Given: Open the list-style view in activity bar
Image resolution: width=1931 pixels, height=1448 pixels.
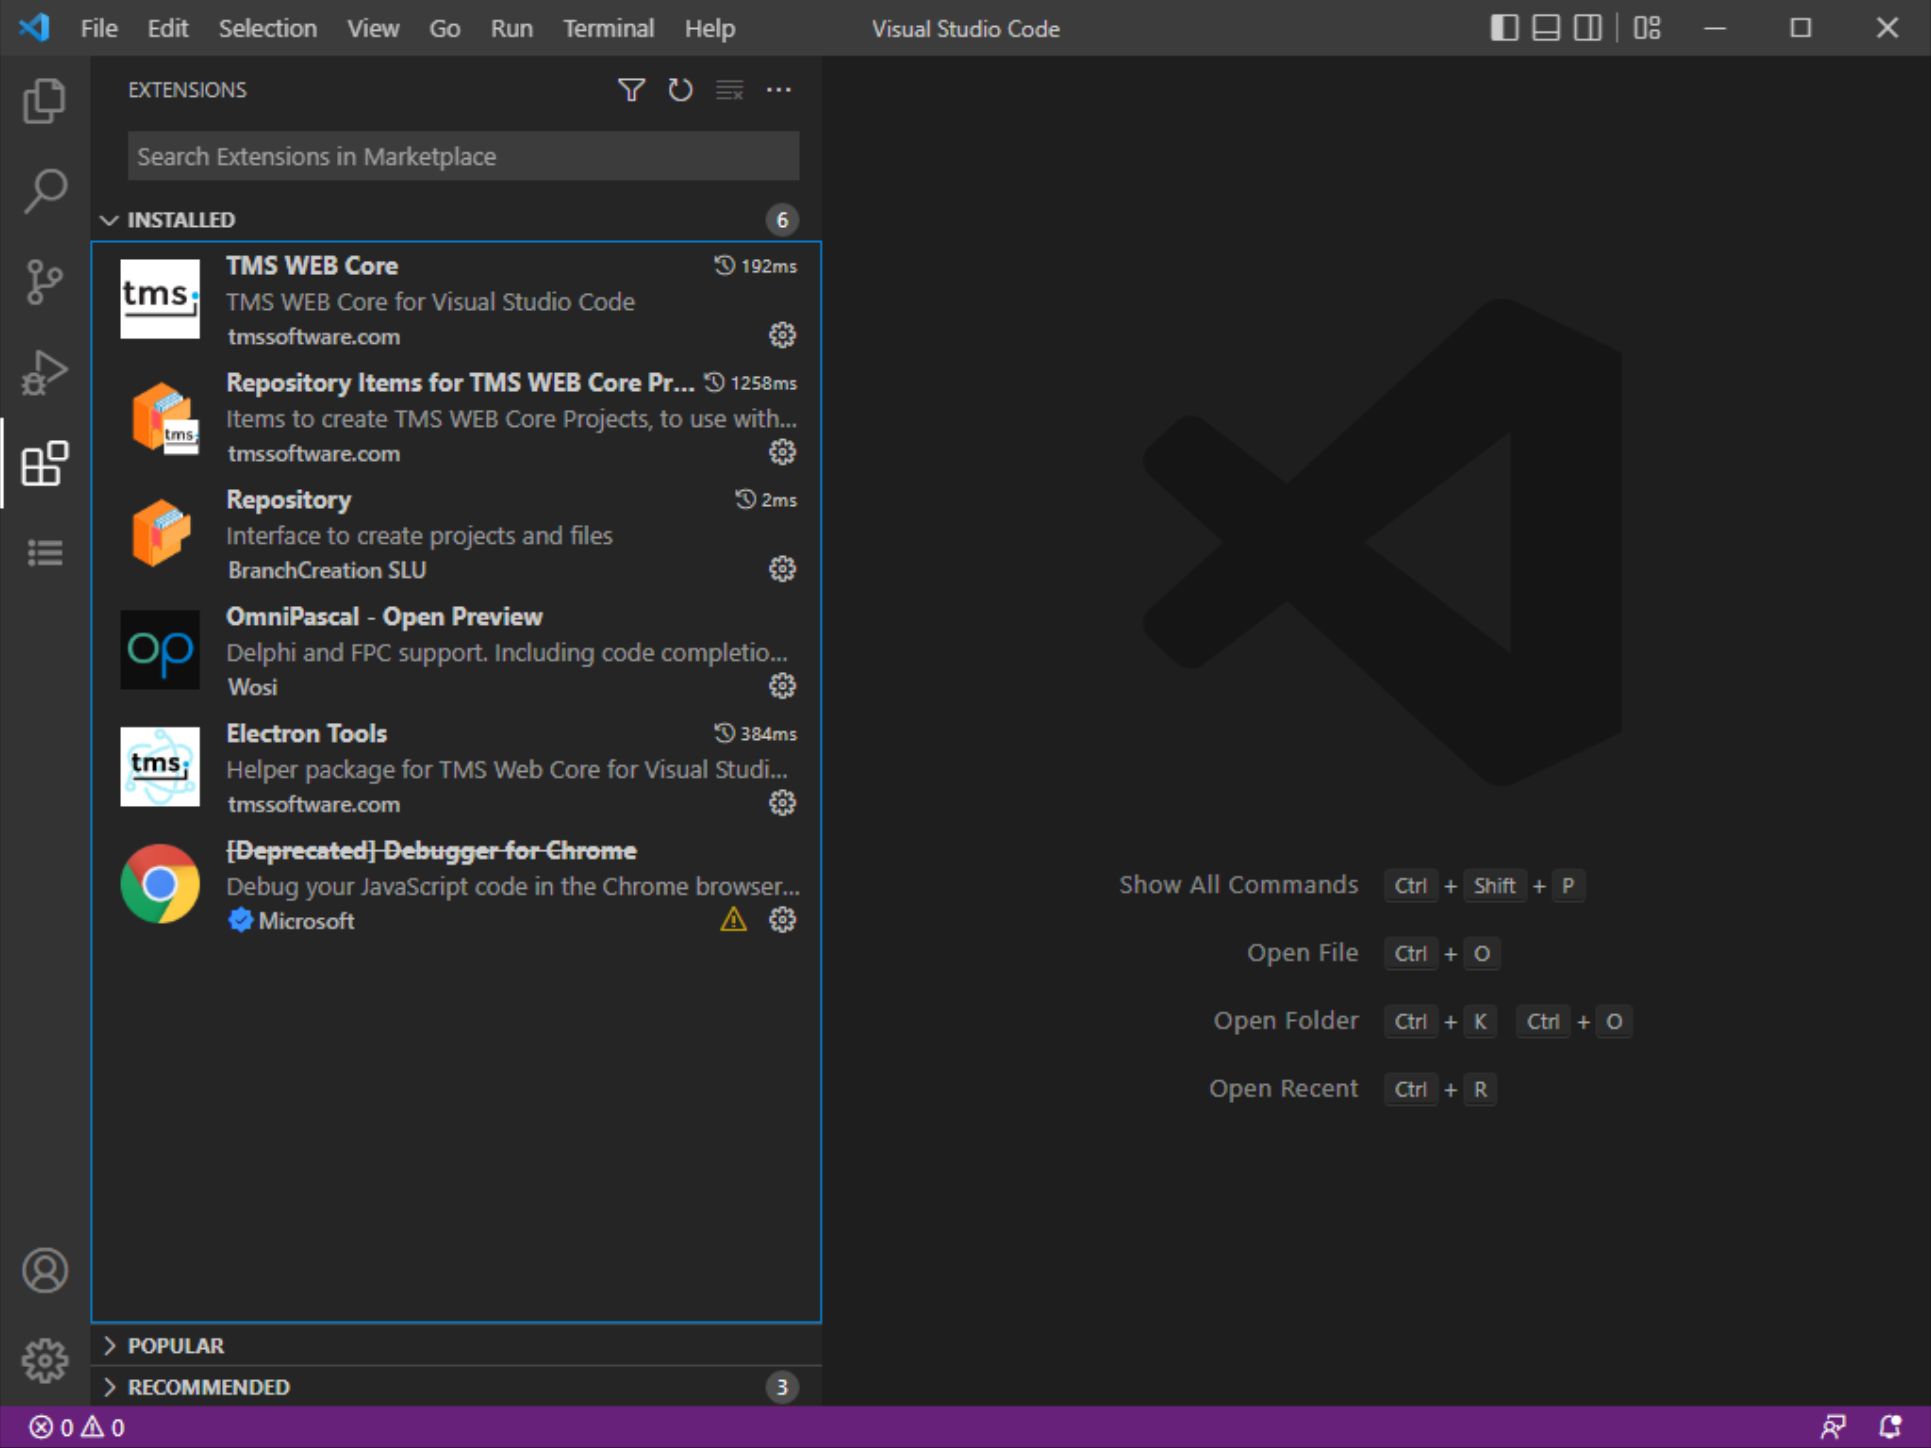Looking at the screenshot, I should pos(45,552).
